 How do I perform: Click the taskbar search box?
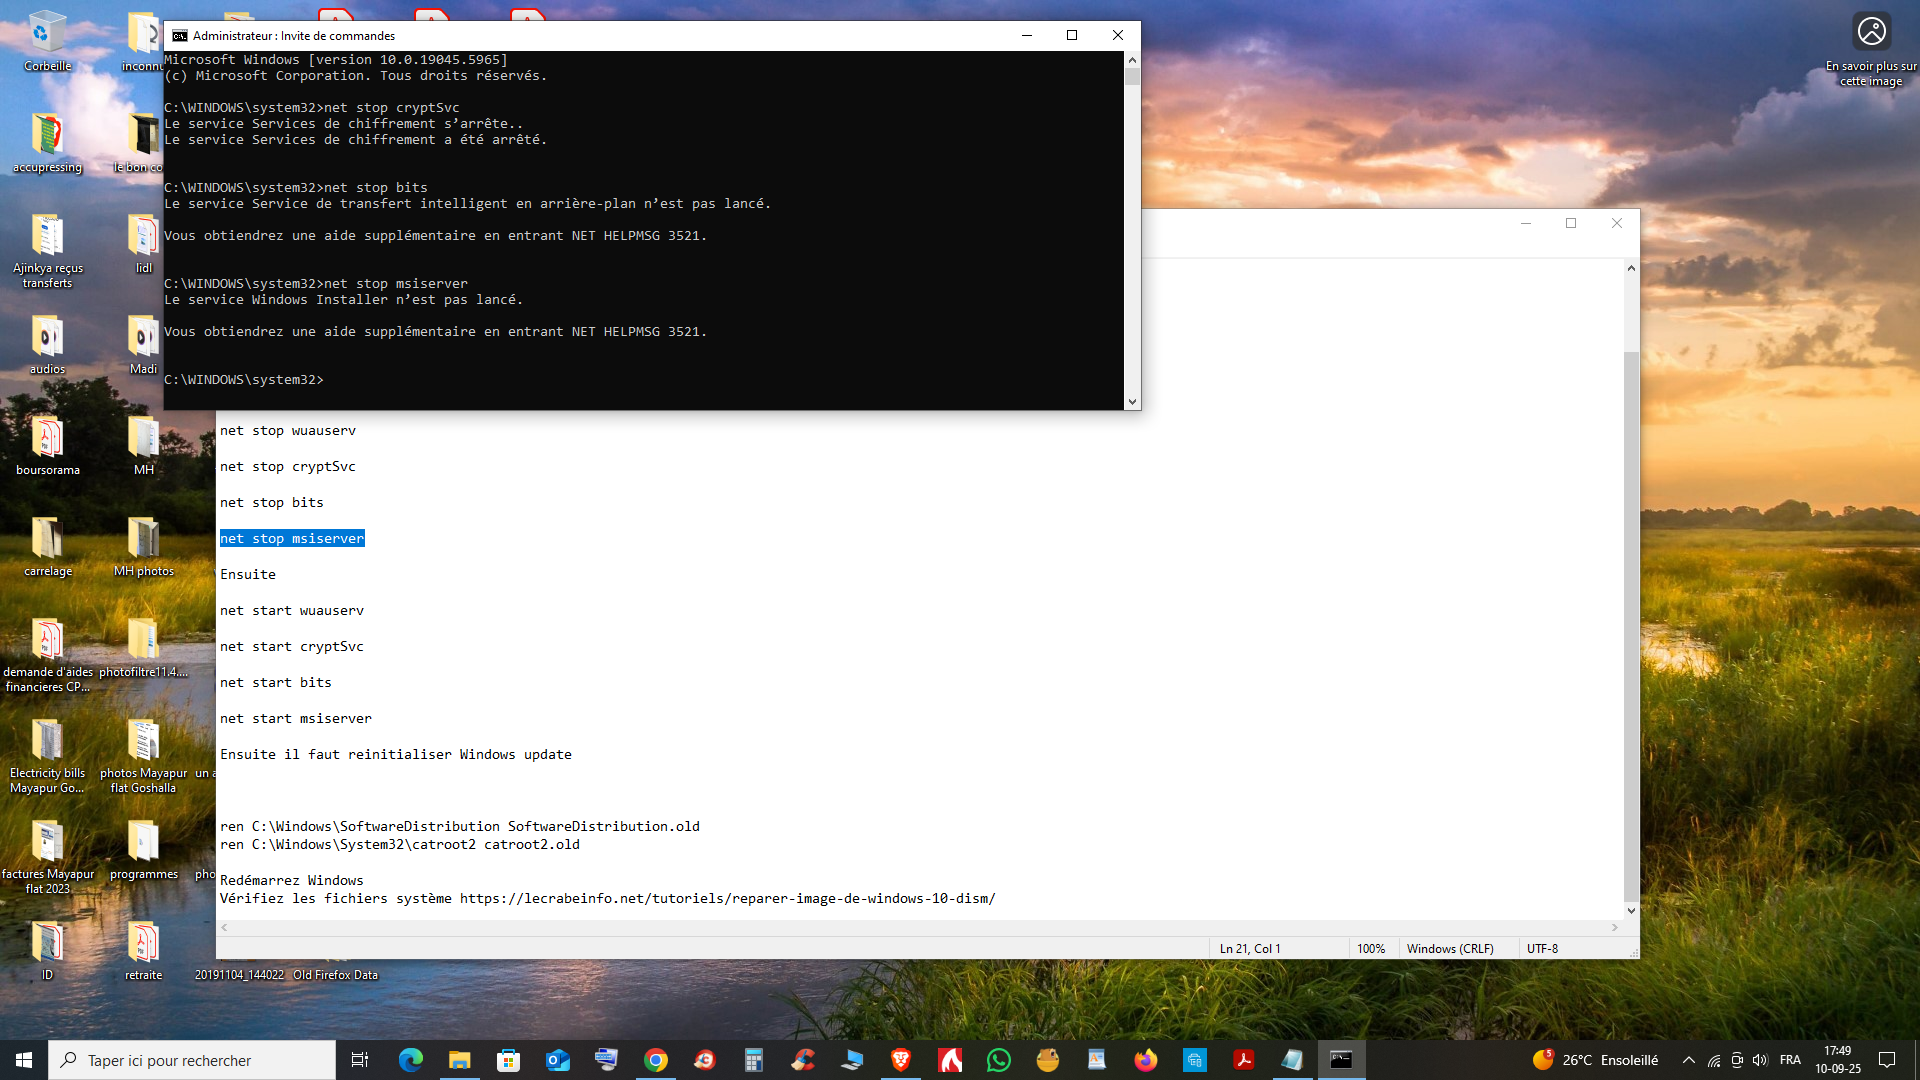[x=192, y=1060]
